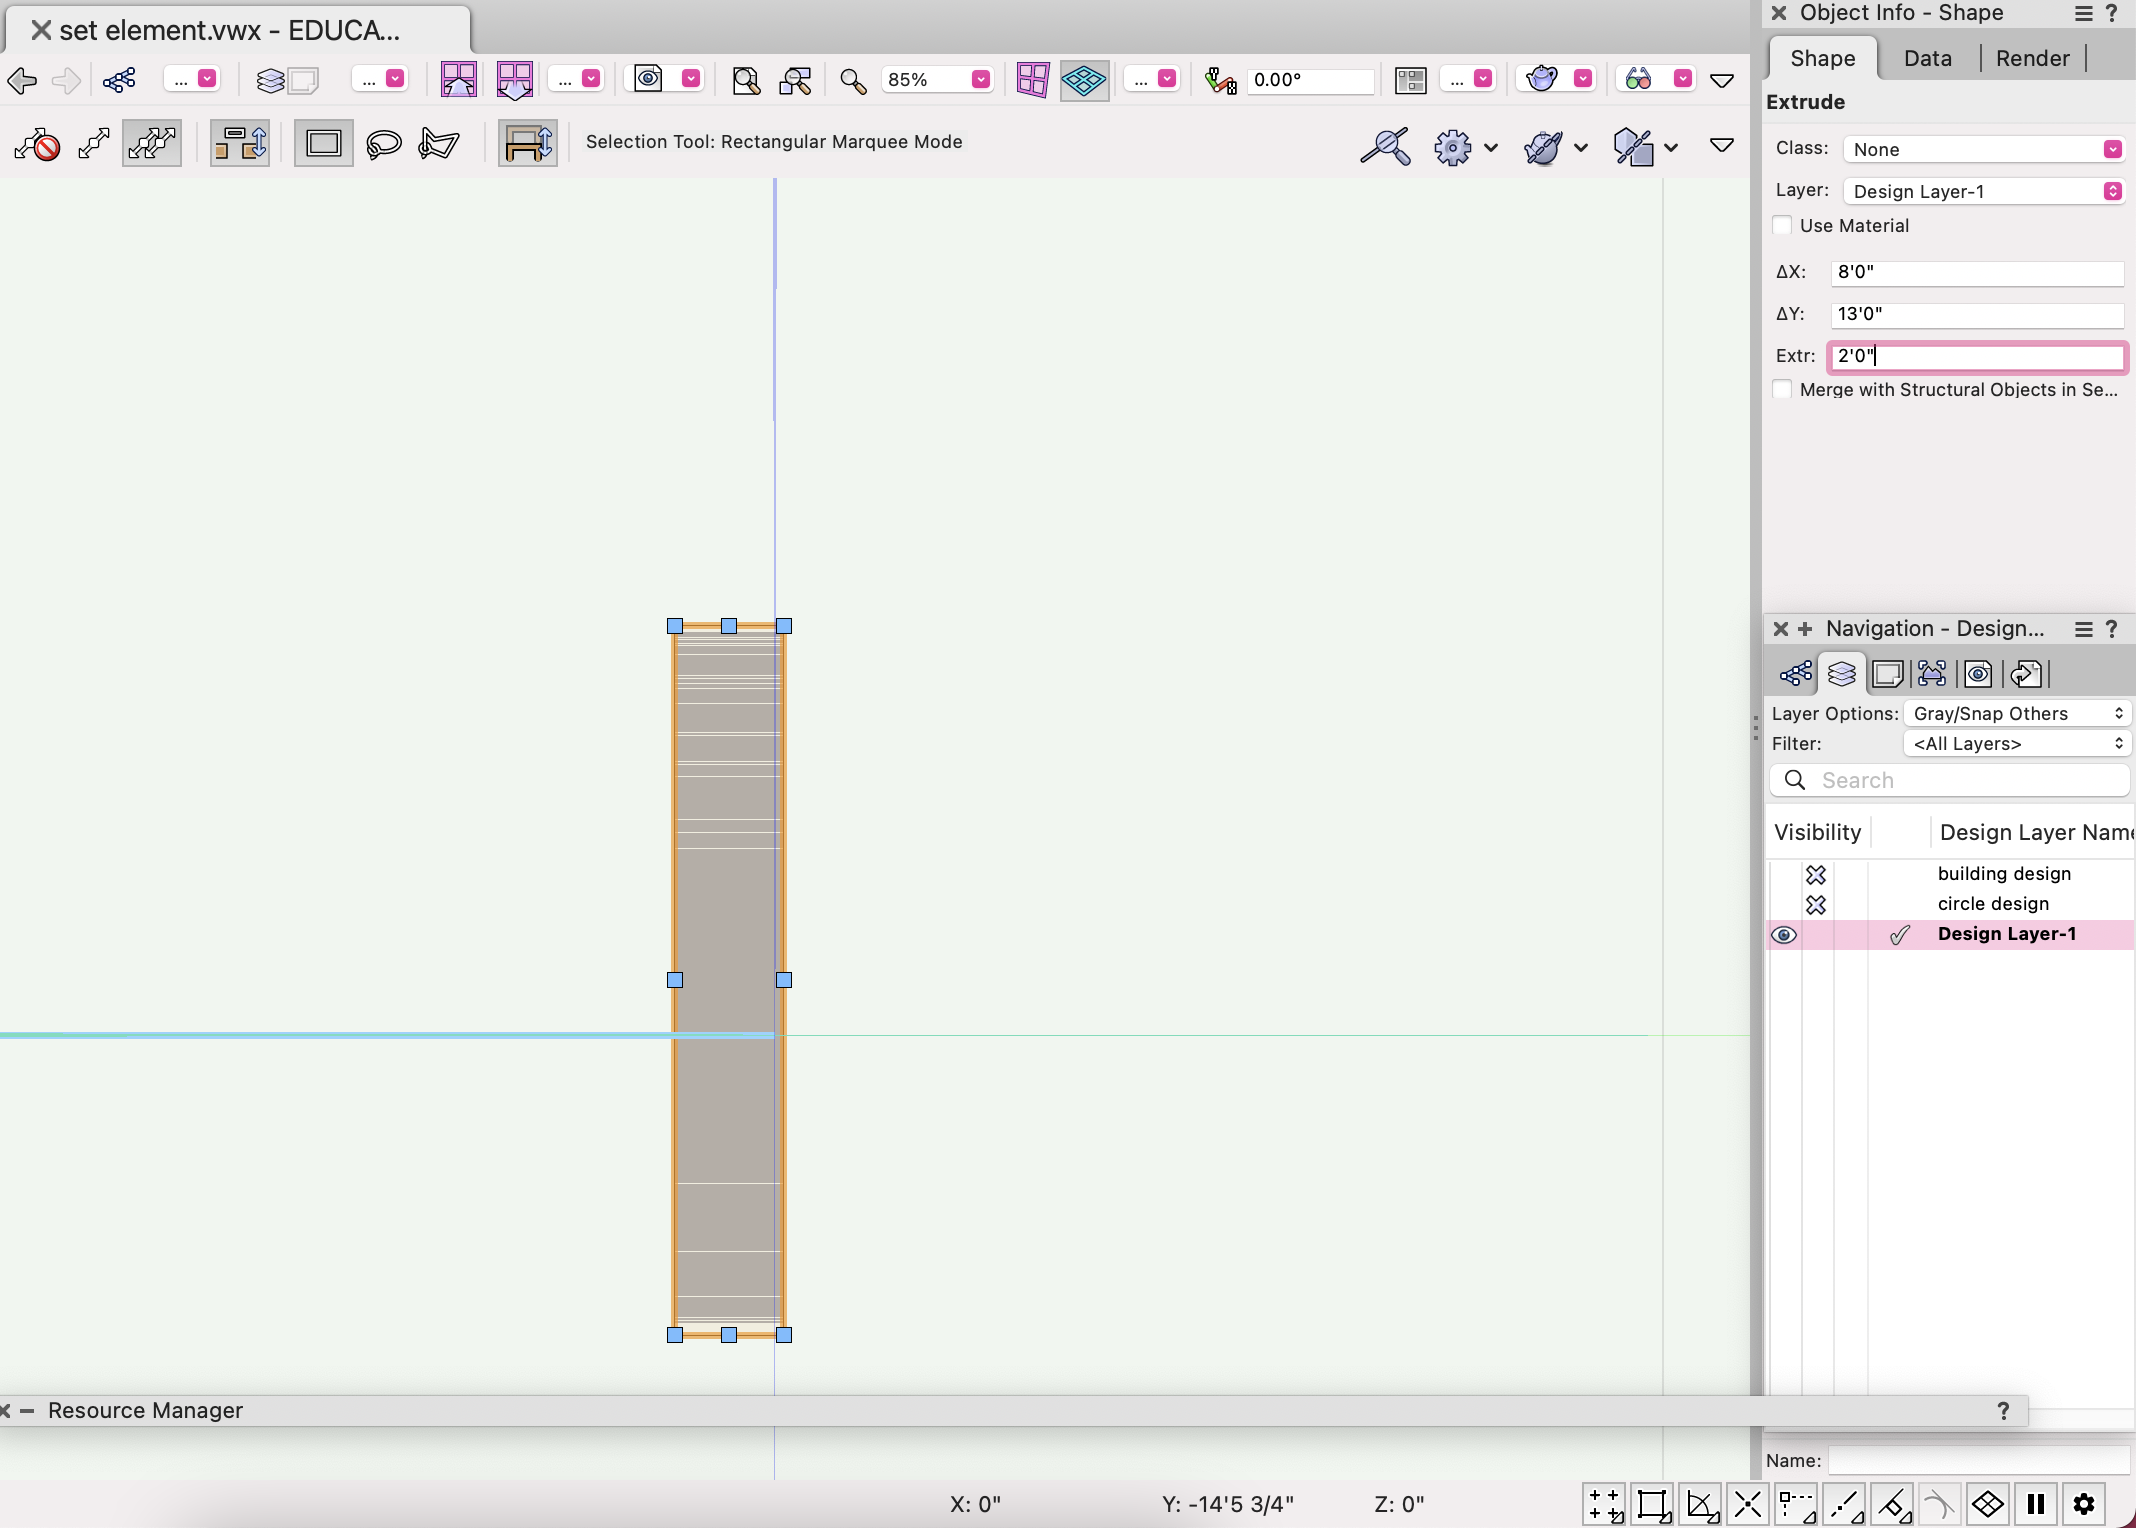This screenshot has width=2136, height=1528.
Task: Click the suspend snapping pause icon
Action: 2036,1504
